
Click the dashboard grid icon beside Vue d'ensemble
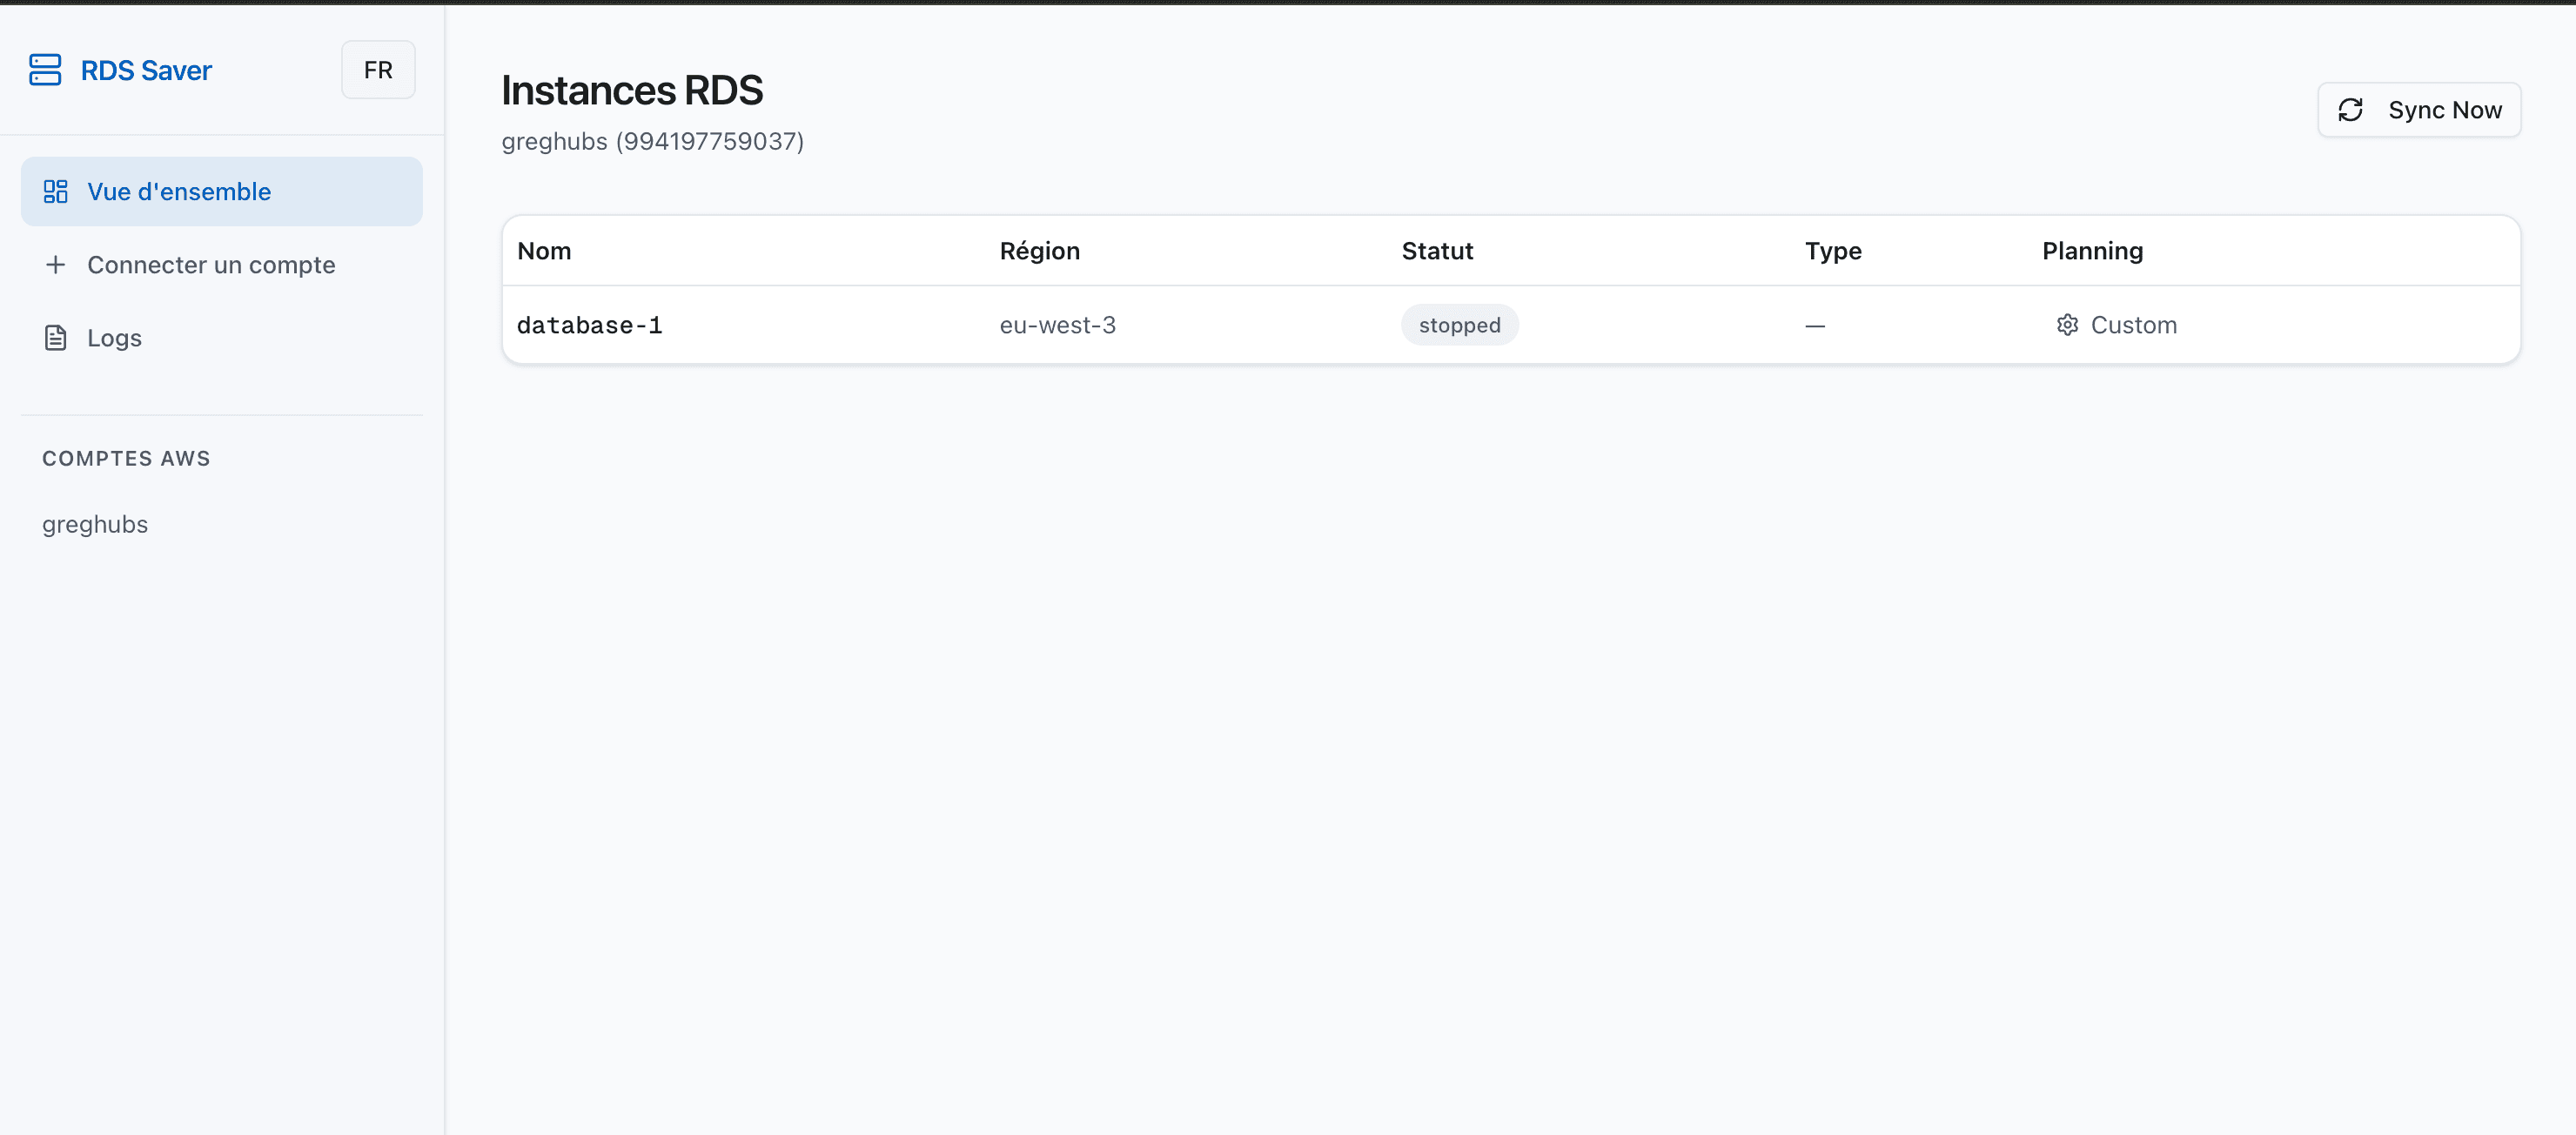tap(56, 191)
